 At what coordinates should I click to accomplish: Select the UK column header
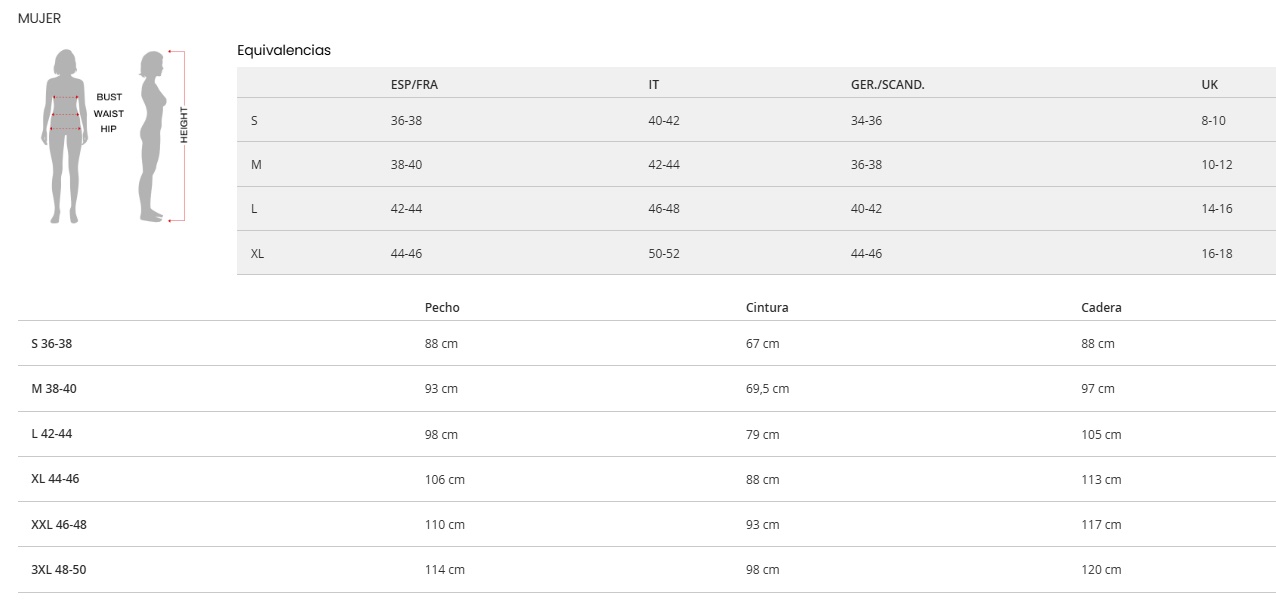point(1209,84)
